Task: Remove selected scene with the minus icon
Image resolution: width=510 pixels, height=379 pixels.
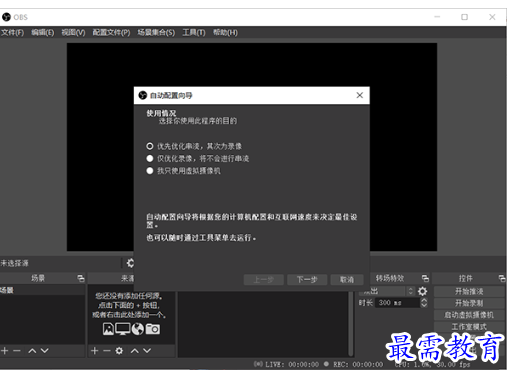Action: (x=17, y=351)
